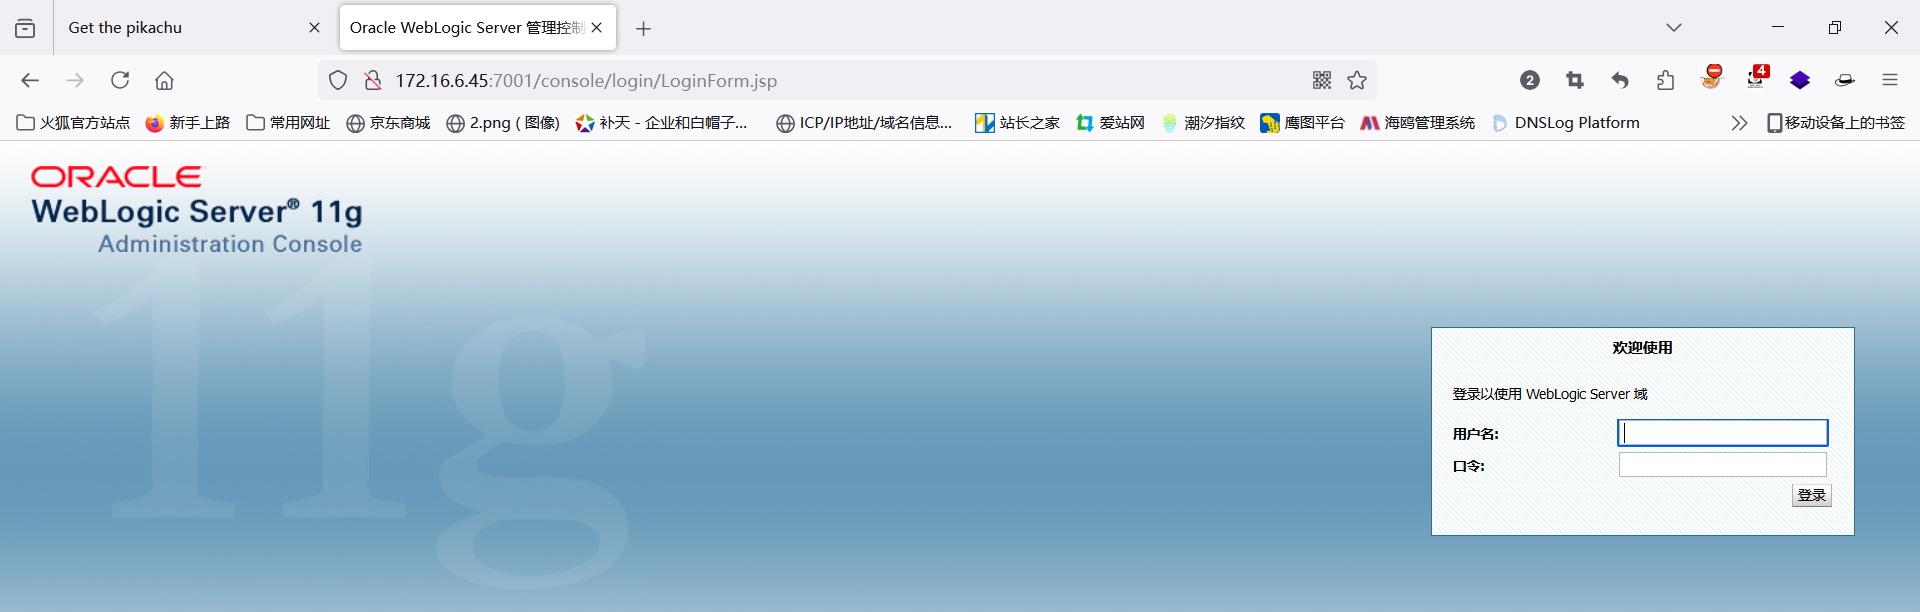Restore down the browser window
Viewport: 1920px width, 612px height.
(x=1834, y=28)
